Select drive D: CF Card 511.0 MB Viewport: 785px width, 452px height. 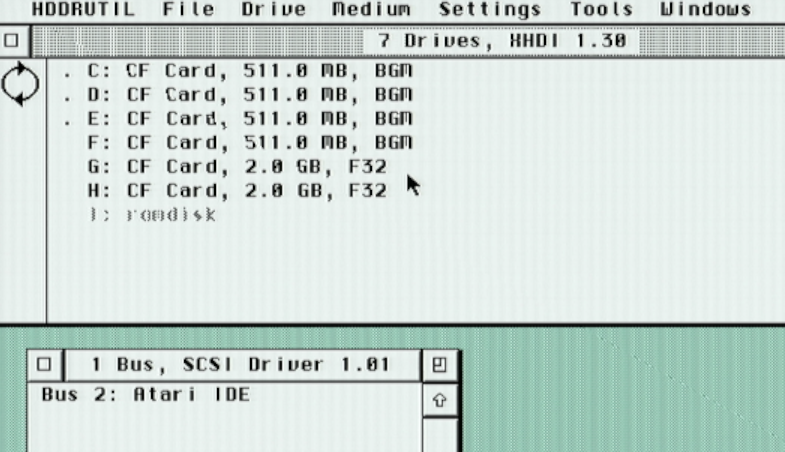(250, 95)
